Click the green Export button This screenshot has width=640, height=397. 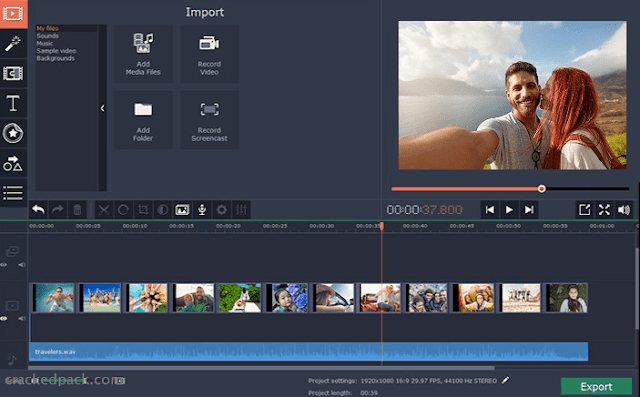tap(596, 386)
